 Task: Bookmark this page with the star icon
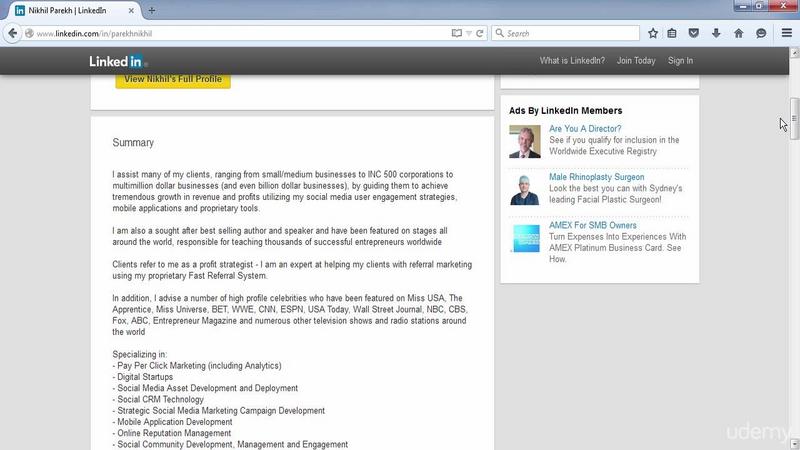point(653,33)
